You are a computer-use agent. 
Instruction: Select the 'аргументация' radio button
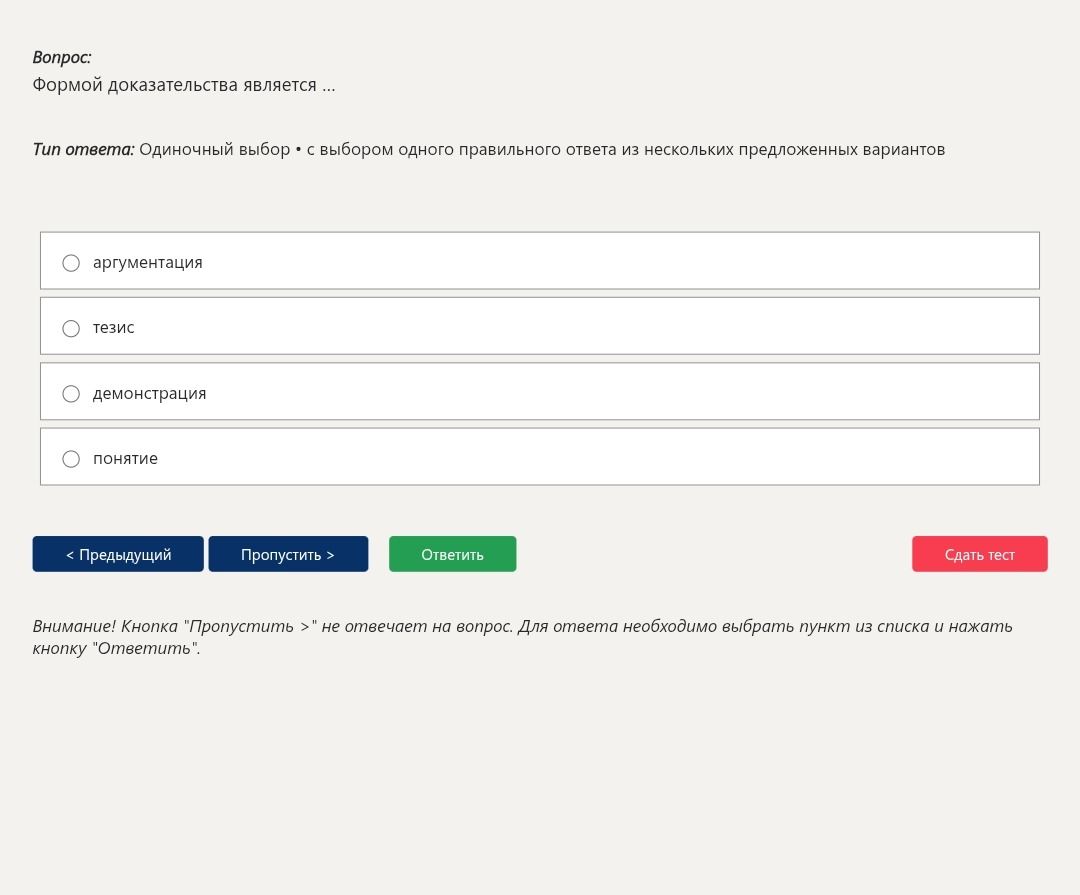(71, 263)
